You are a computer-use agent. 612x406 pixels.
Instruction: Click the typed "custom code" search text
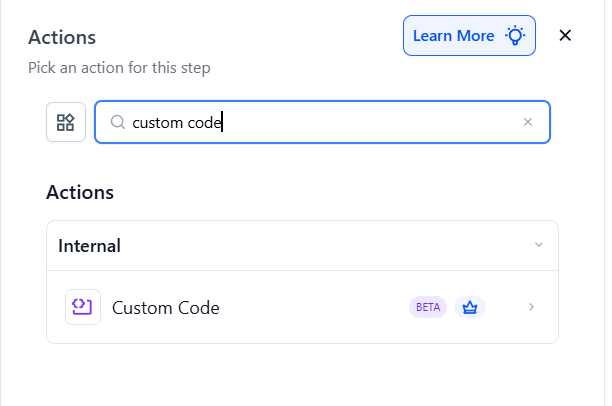click(x=176, y=122)
